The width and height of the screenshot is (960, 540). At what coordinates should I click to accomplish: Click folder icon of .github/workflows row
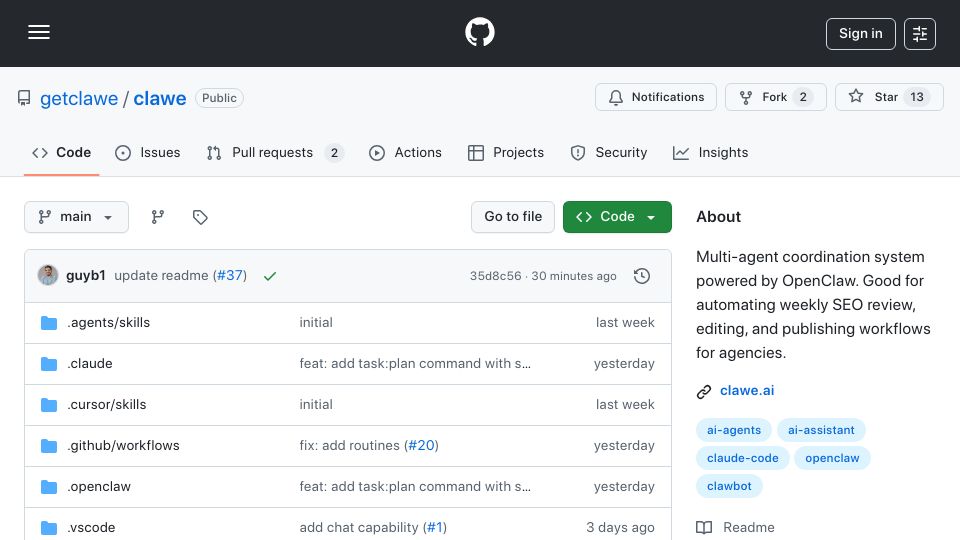click(49, 446)
